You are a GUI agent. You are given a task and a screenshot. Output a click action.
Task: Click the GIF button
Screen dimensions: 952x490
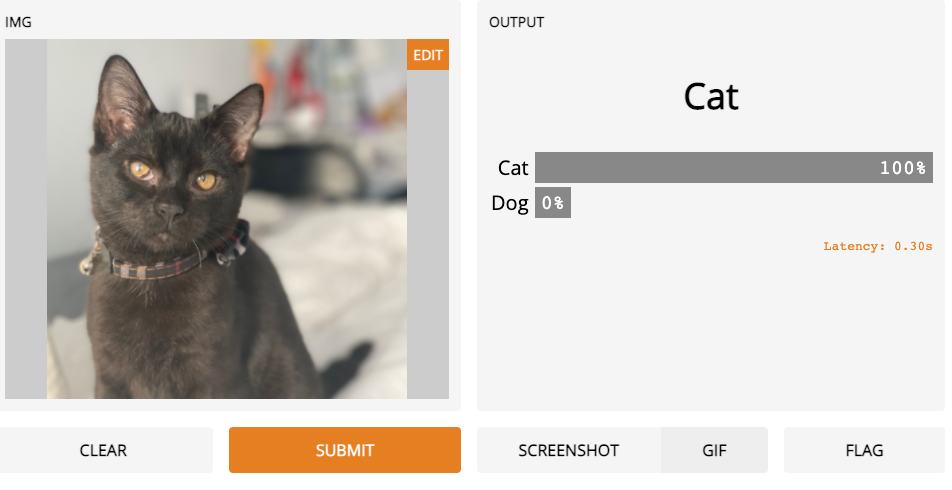714,450
